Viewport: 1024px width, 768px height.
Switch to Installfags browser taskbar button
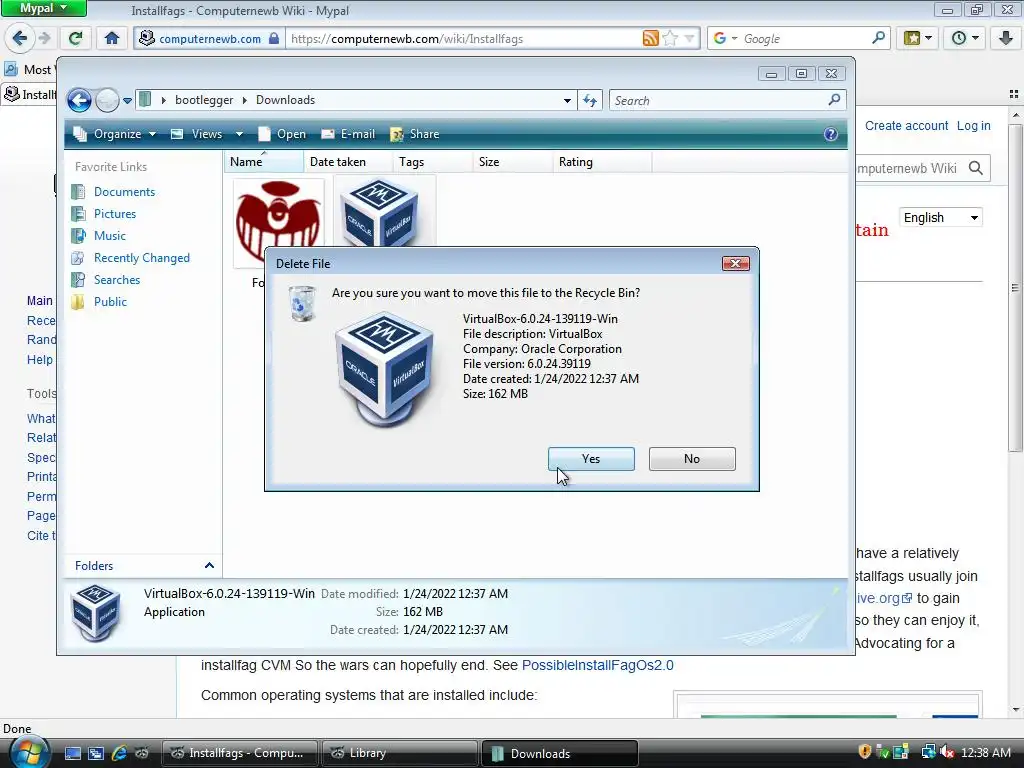tap(240, 753)
